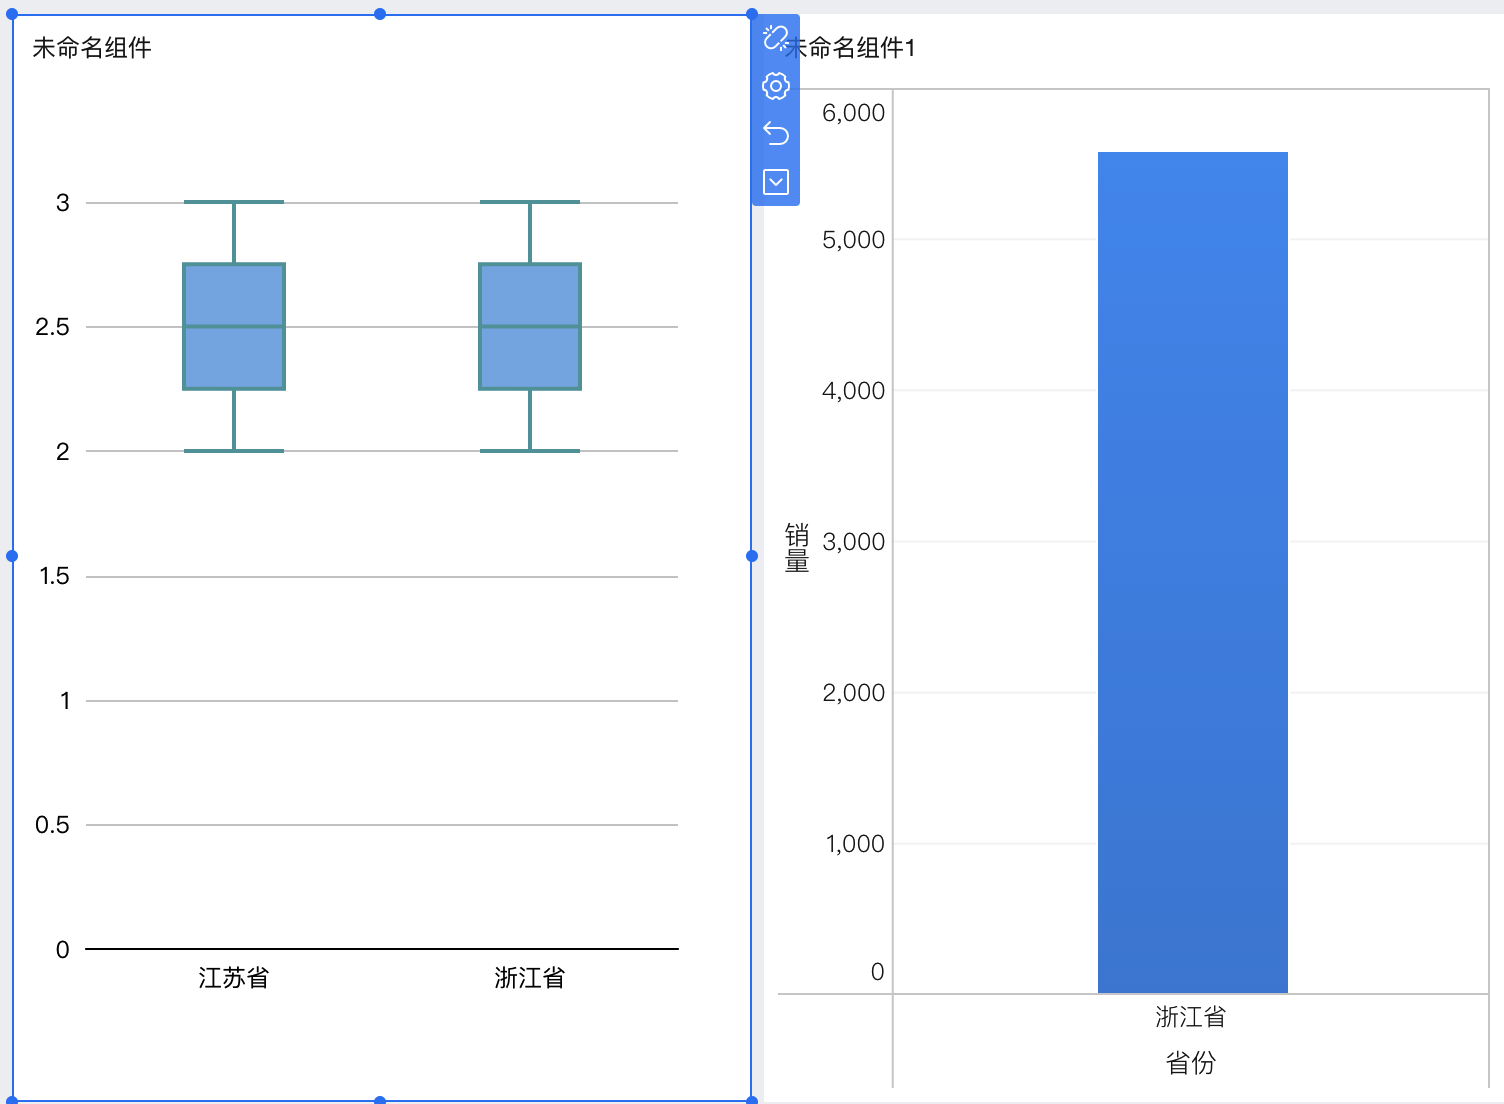This screenshot has width=1504, height=1104.
Task: Click the 6,000 y-axis value
Action: point(853,113)
